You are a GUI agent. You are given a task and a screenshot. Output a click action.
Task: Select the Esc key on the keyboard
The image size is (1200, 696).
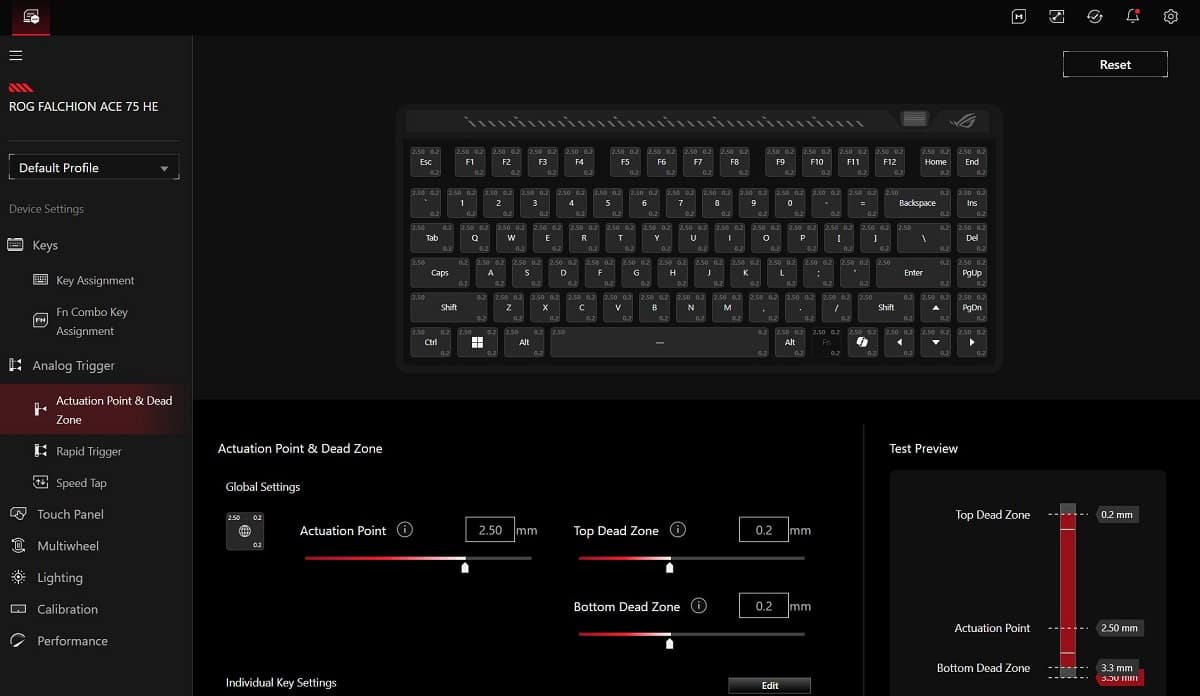tap(425, 162)
